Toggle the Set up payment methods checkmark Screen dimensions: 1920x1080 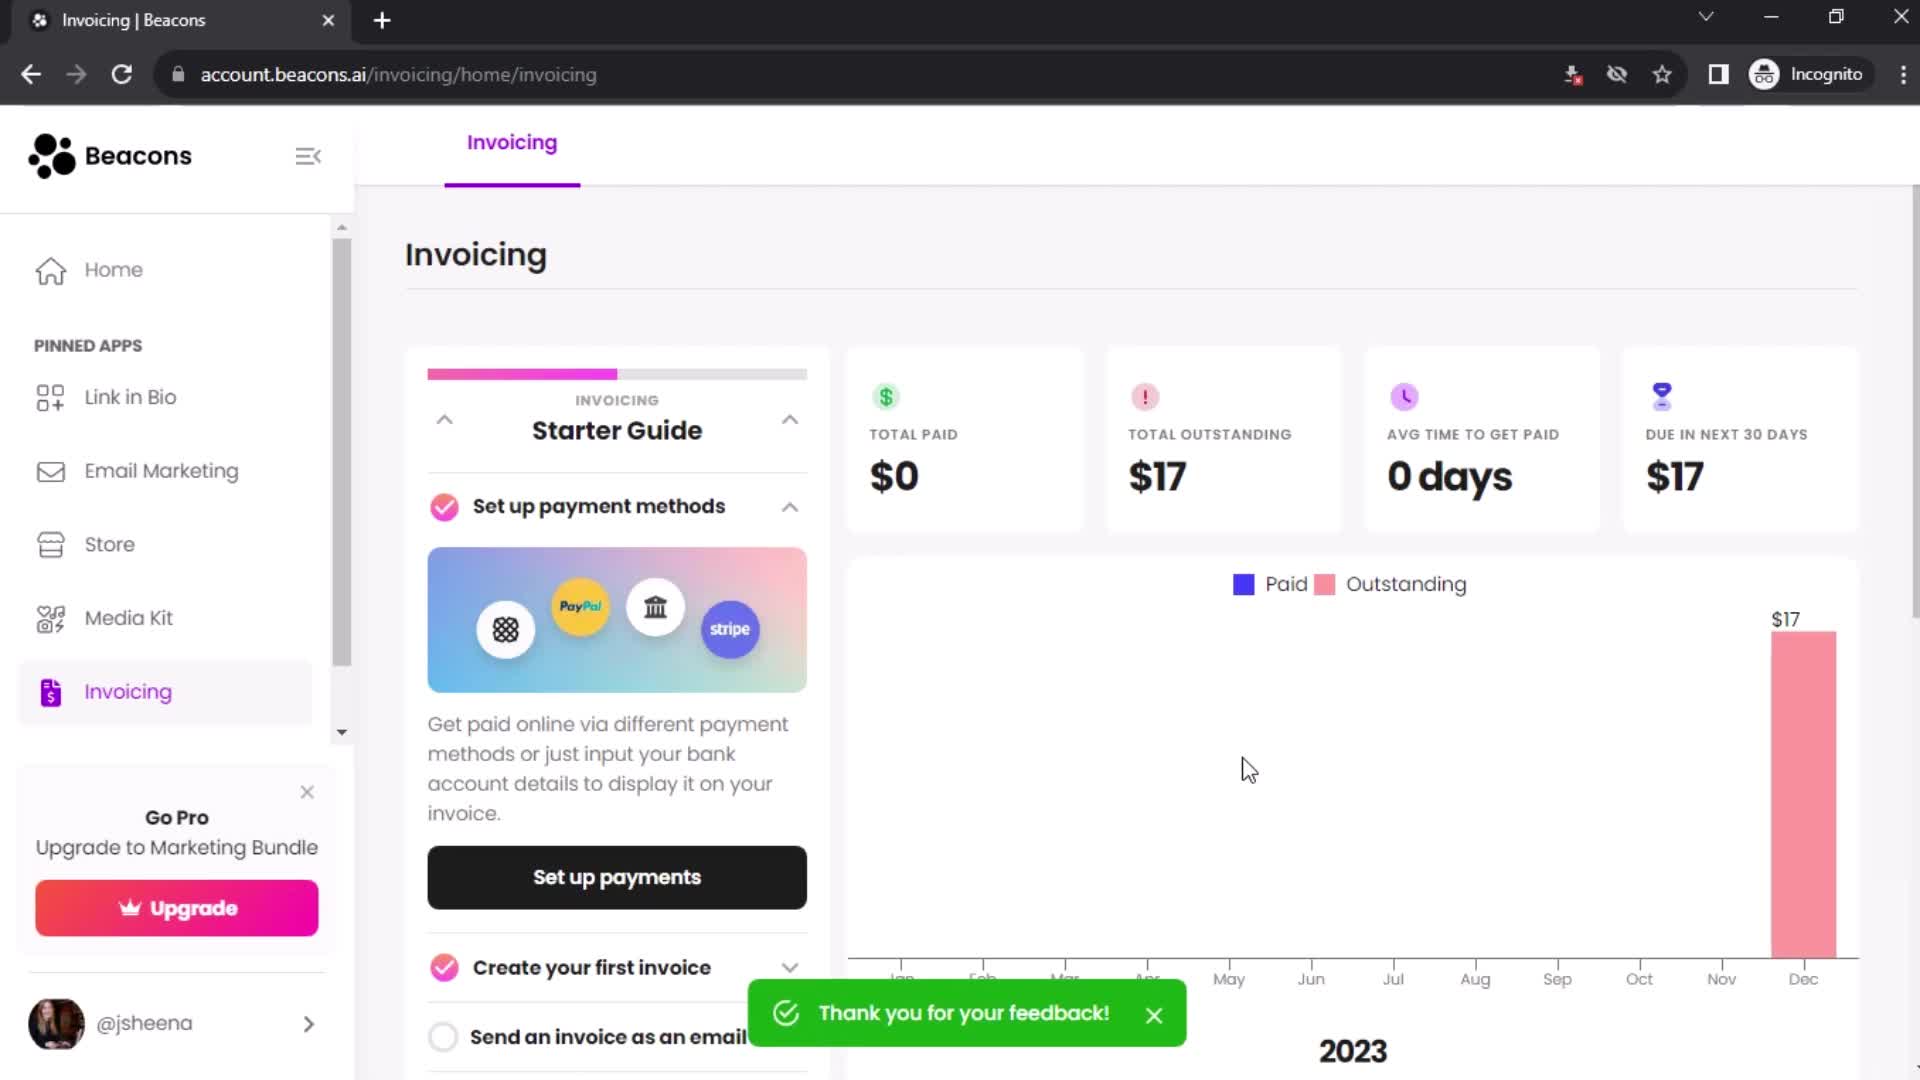(x=444, y=506)
